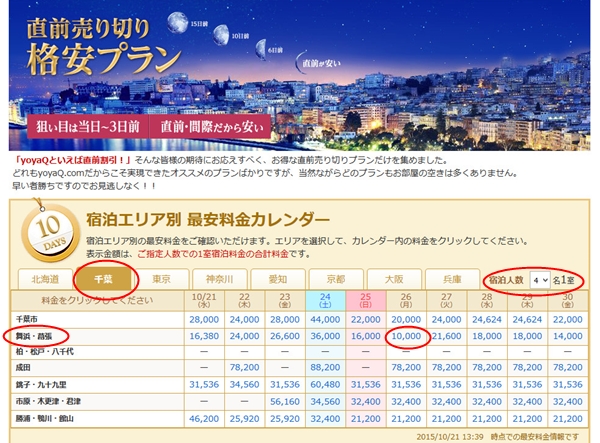The width and height of the screenshot is (600, 443).
Task: Click the 格安プラン hero banner image
Action: coord(300,70)
